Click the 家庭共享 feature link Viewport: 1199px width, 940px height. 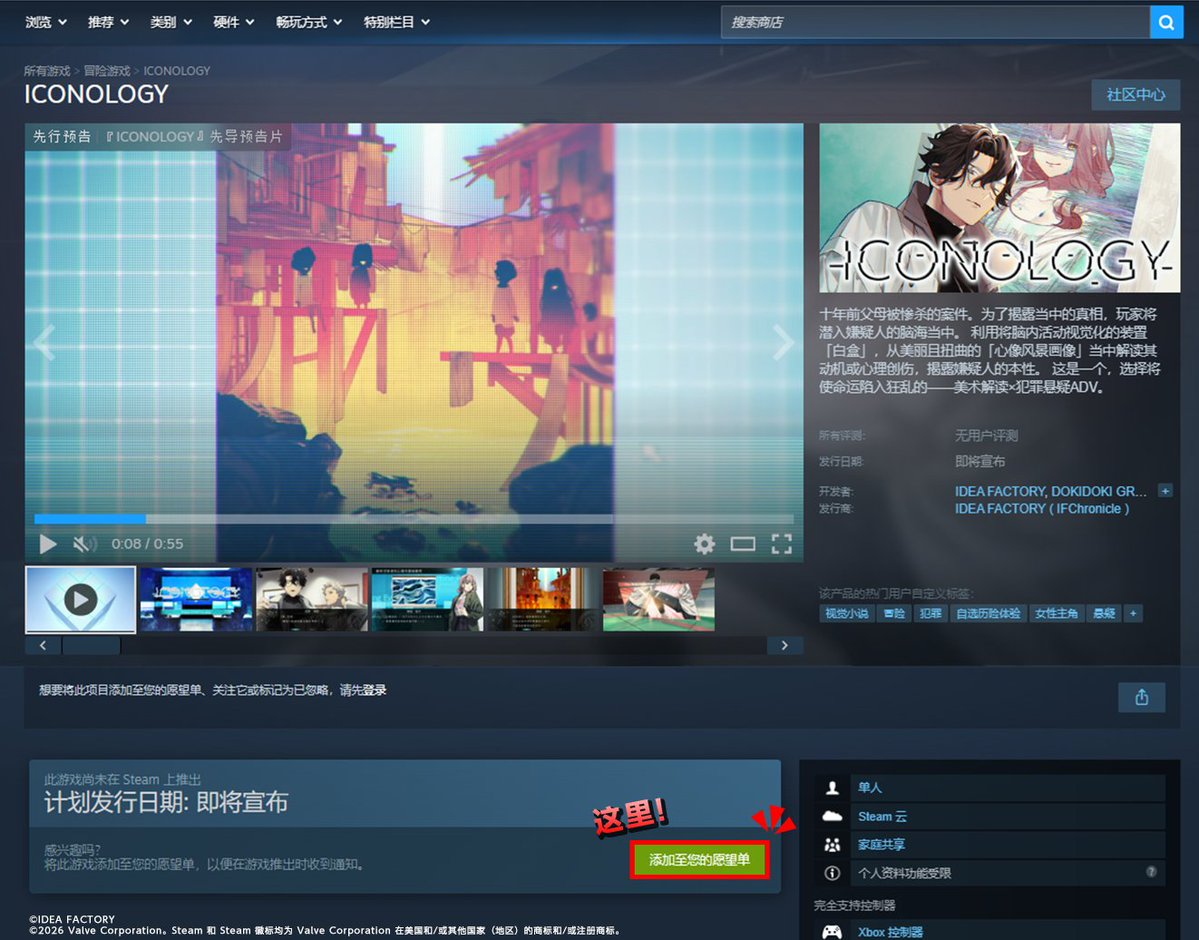881,844
